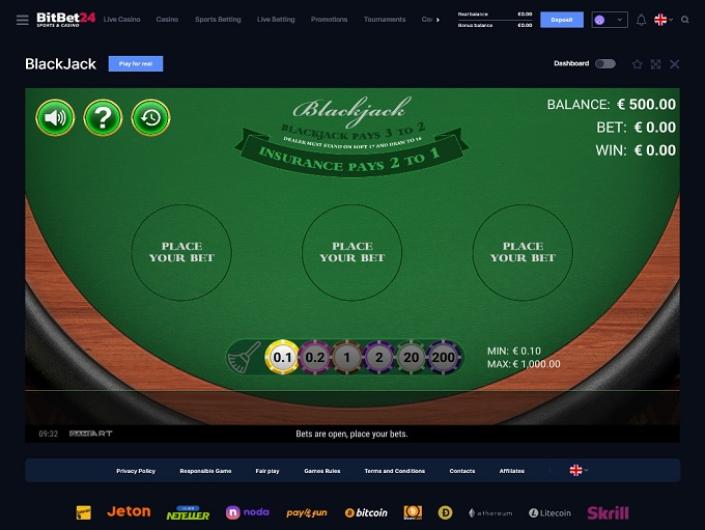Open the game history clock icon

pyautogui.click(x=151, y=118)
